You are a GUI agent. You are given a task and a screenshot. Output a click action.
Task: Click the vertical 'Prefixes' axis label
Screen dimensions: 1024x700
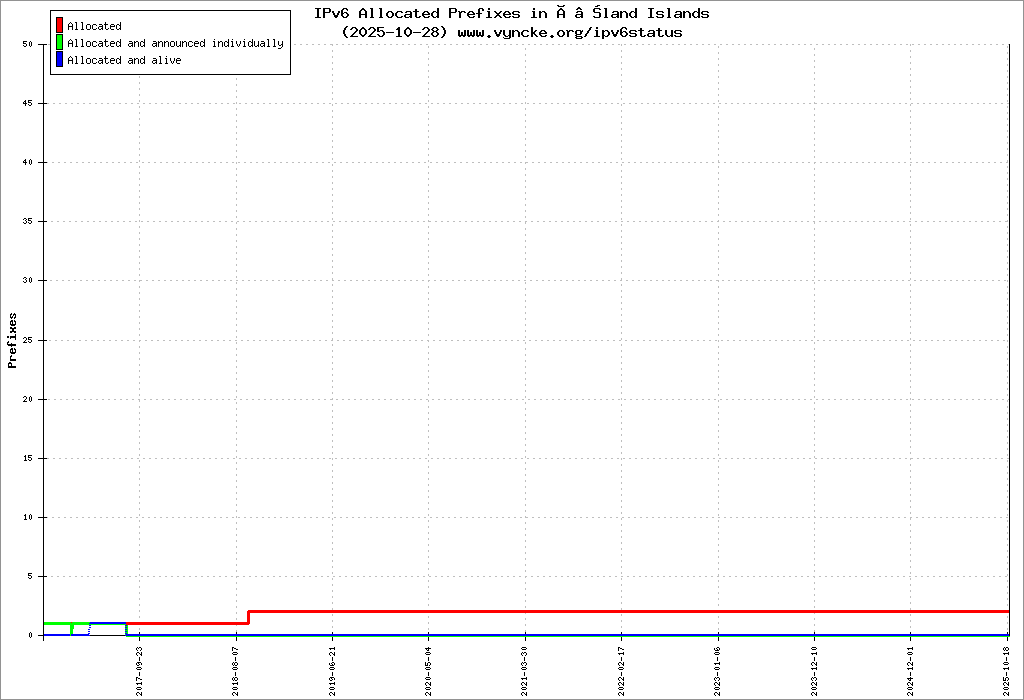click(13, 340)
